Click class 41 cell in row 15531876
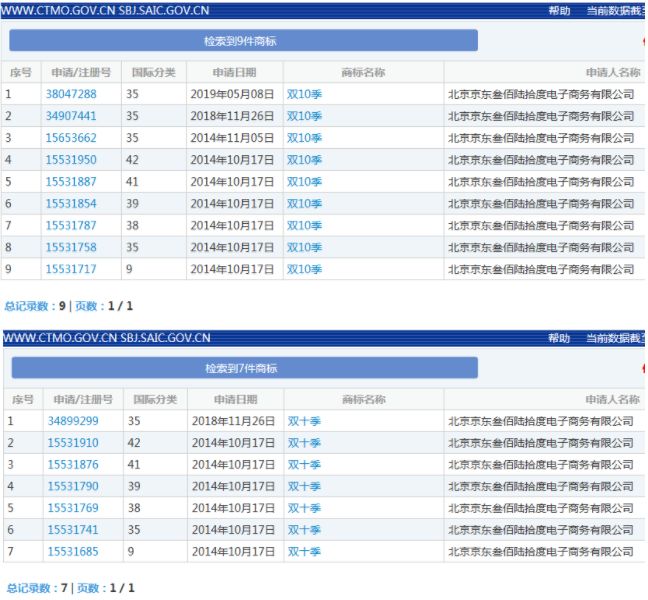Screen dimensions: 648x600 (x=134, y=465)
